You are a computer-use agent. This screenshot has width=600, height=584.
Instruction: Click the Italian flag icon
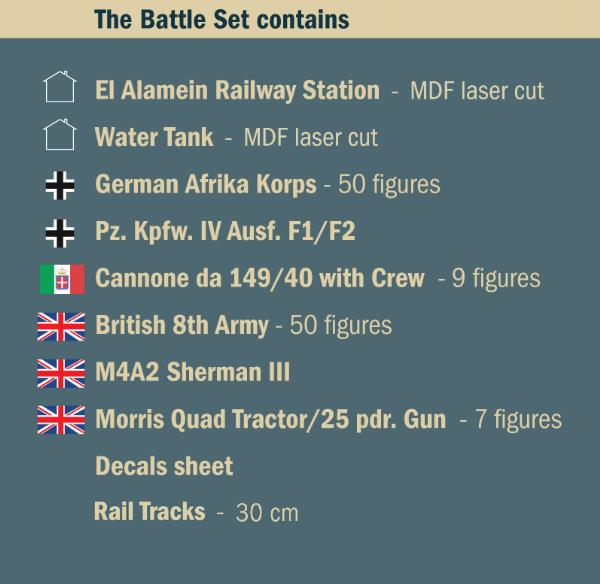tap(61, 279)
